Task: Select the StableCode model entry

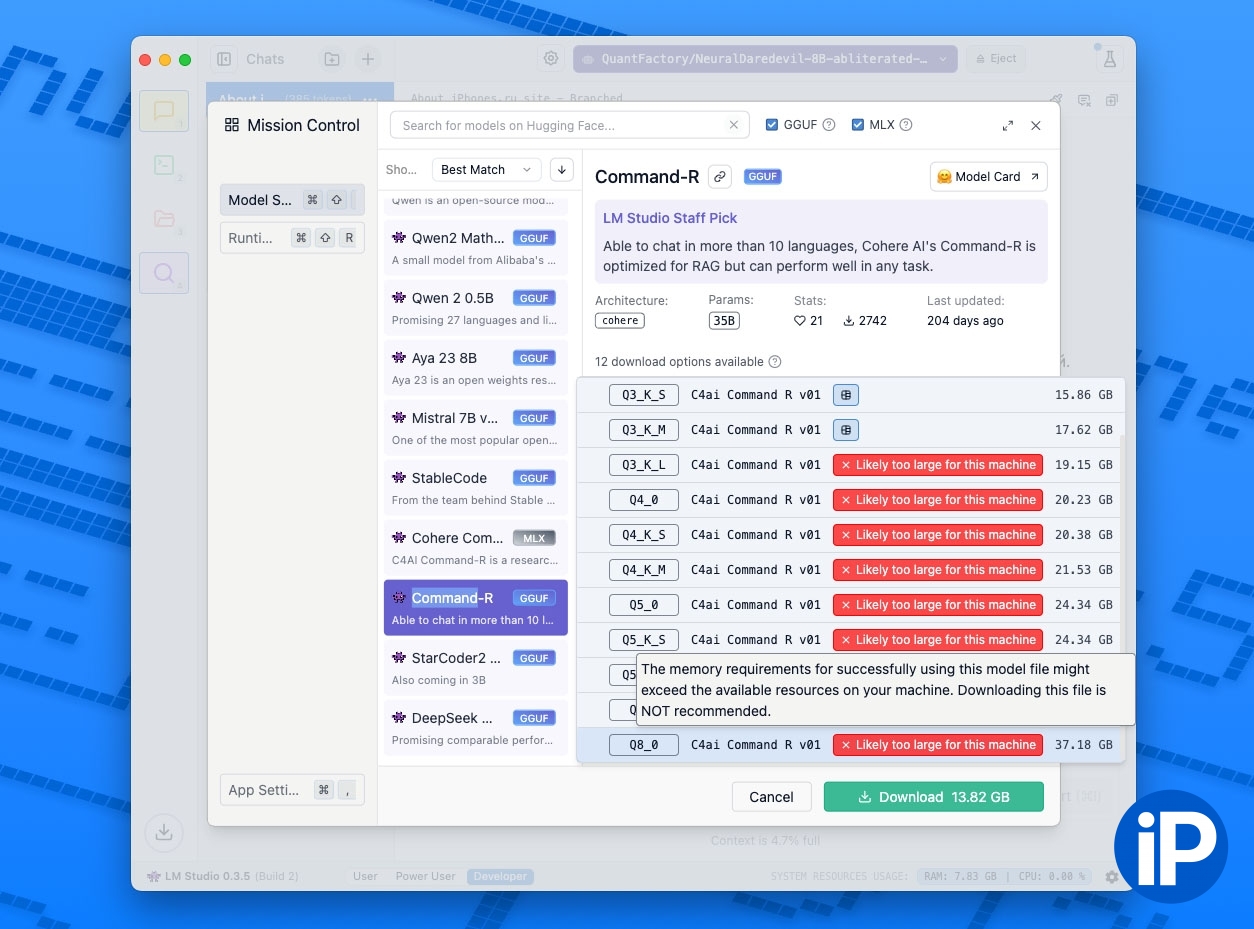Action: [x=476, y=488]
